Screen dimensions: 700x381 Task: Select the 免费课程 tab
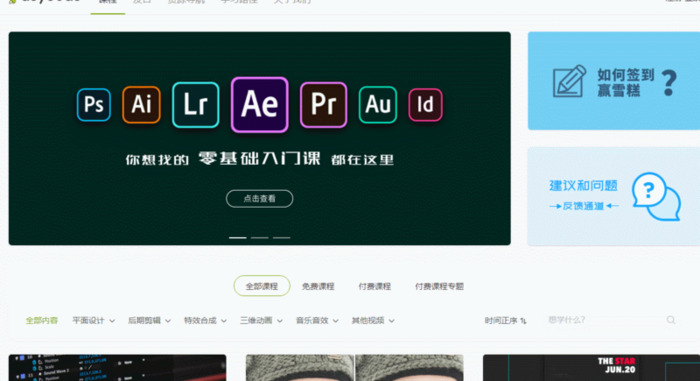pyautogui.click(x=318, y=286)
